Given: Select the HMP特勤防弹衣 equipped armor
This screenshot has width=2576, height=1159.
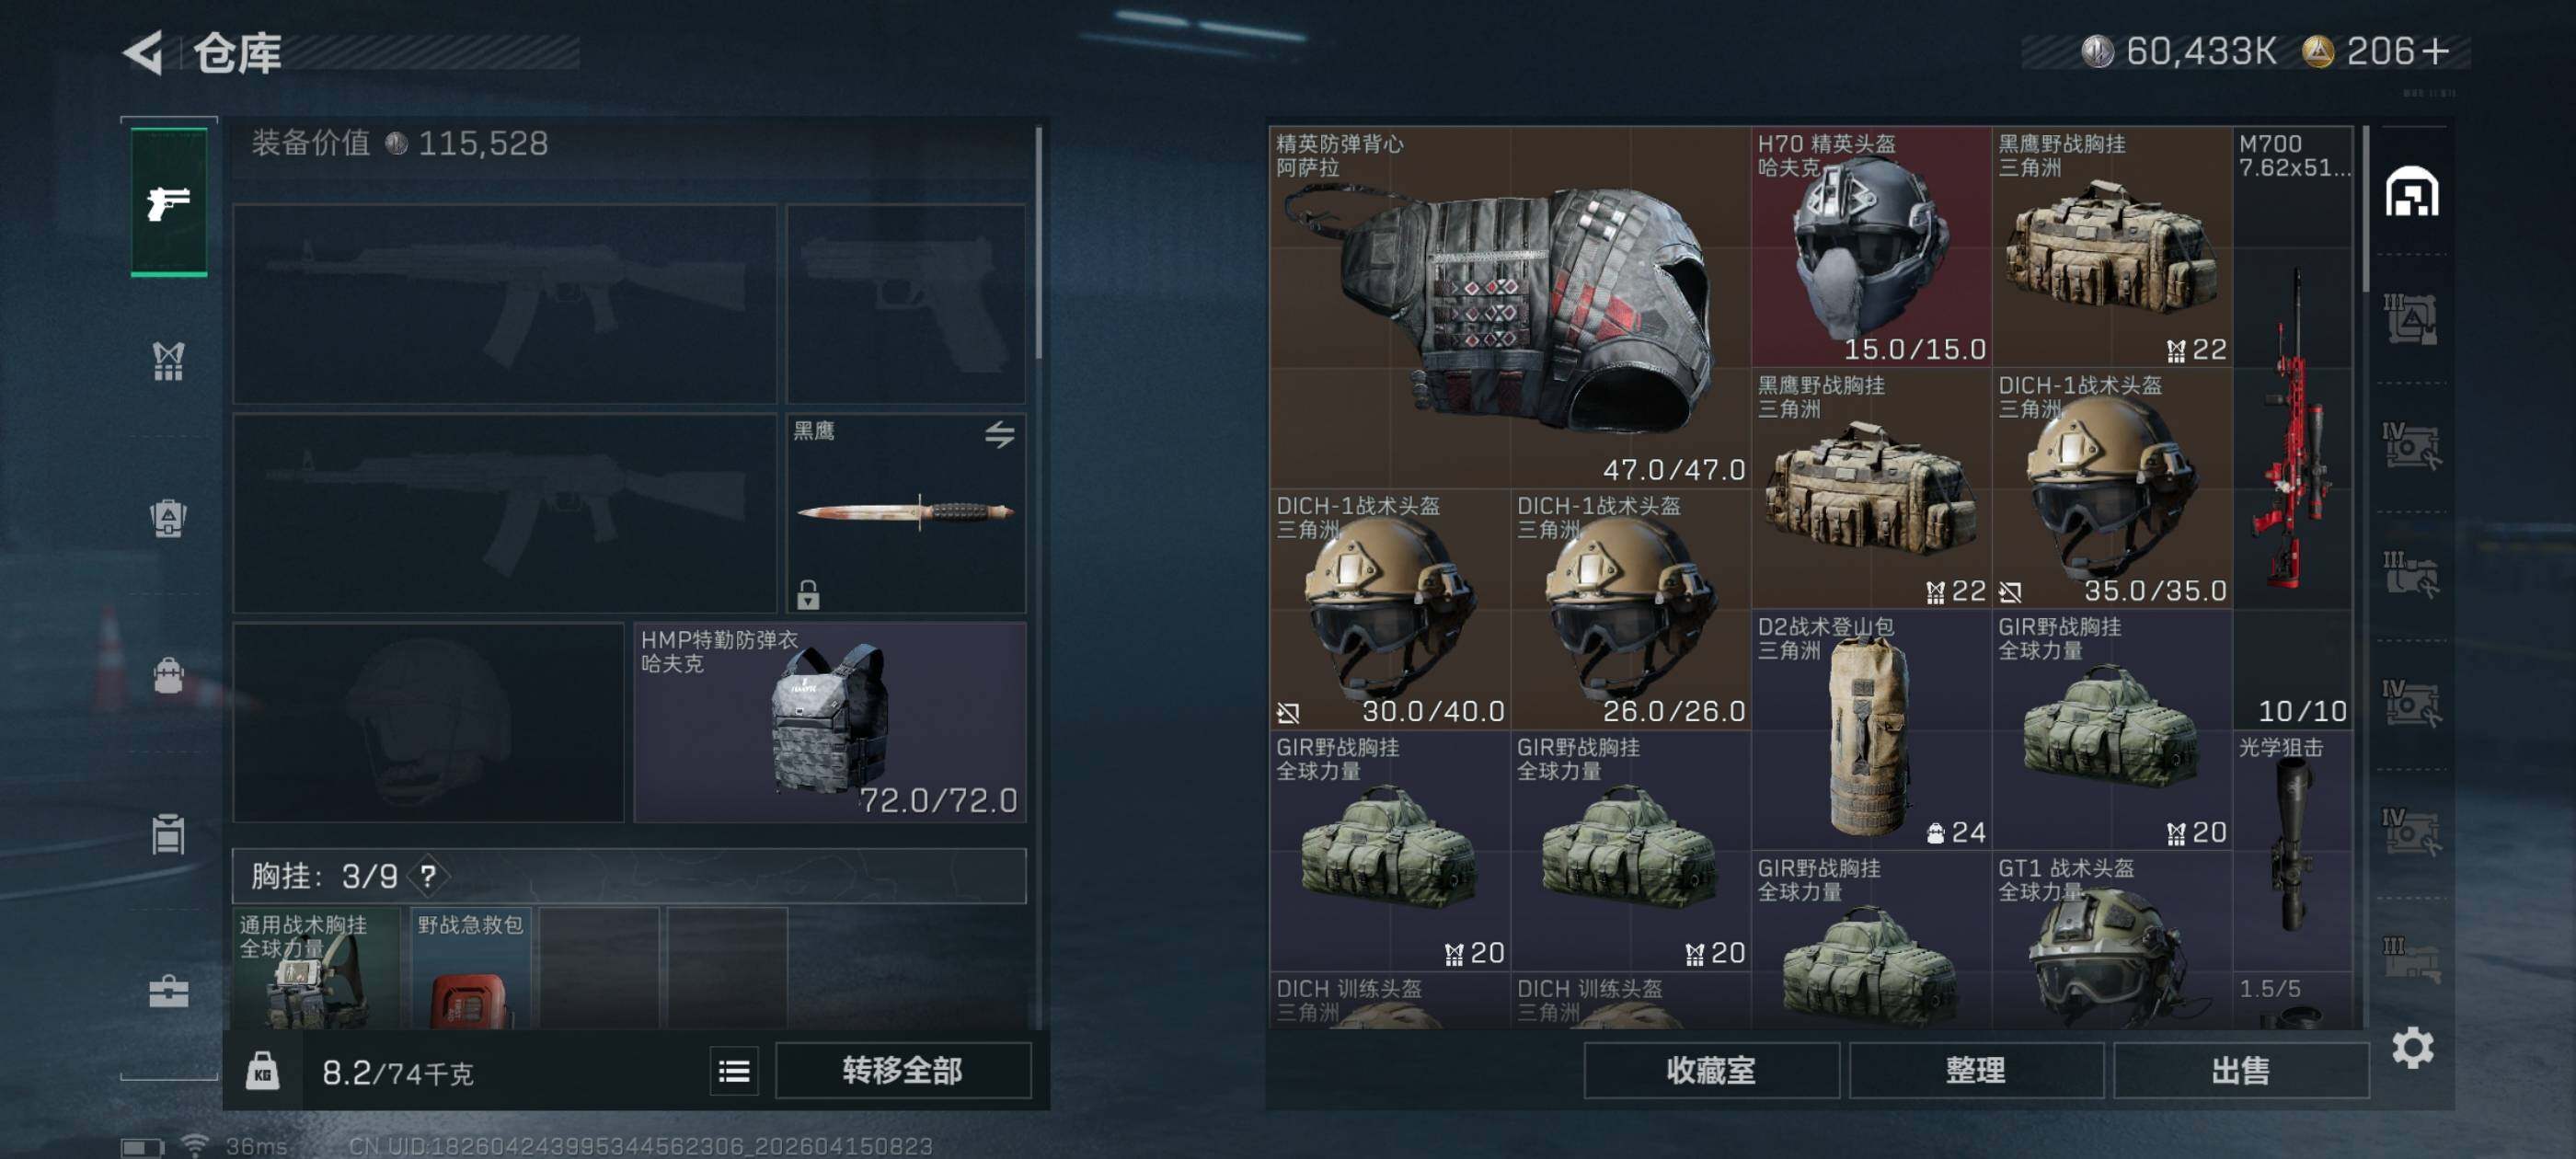Looking at the screenshot, I should pyautogui.click(x=830, y=722).
